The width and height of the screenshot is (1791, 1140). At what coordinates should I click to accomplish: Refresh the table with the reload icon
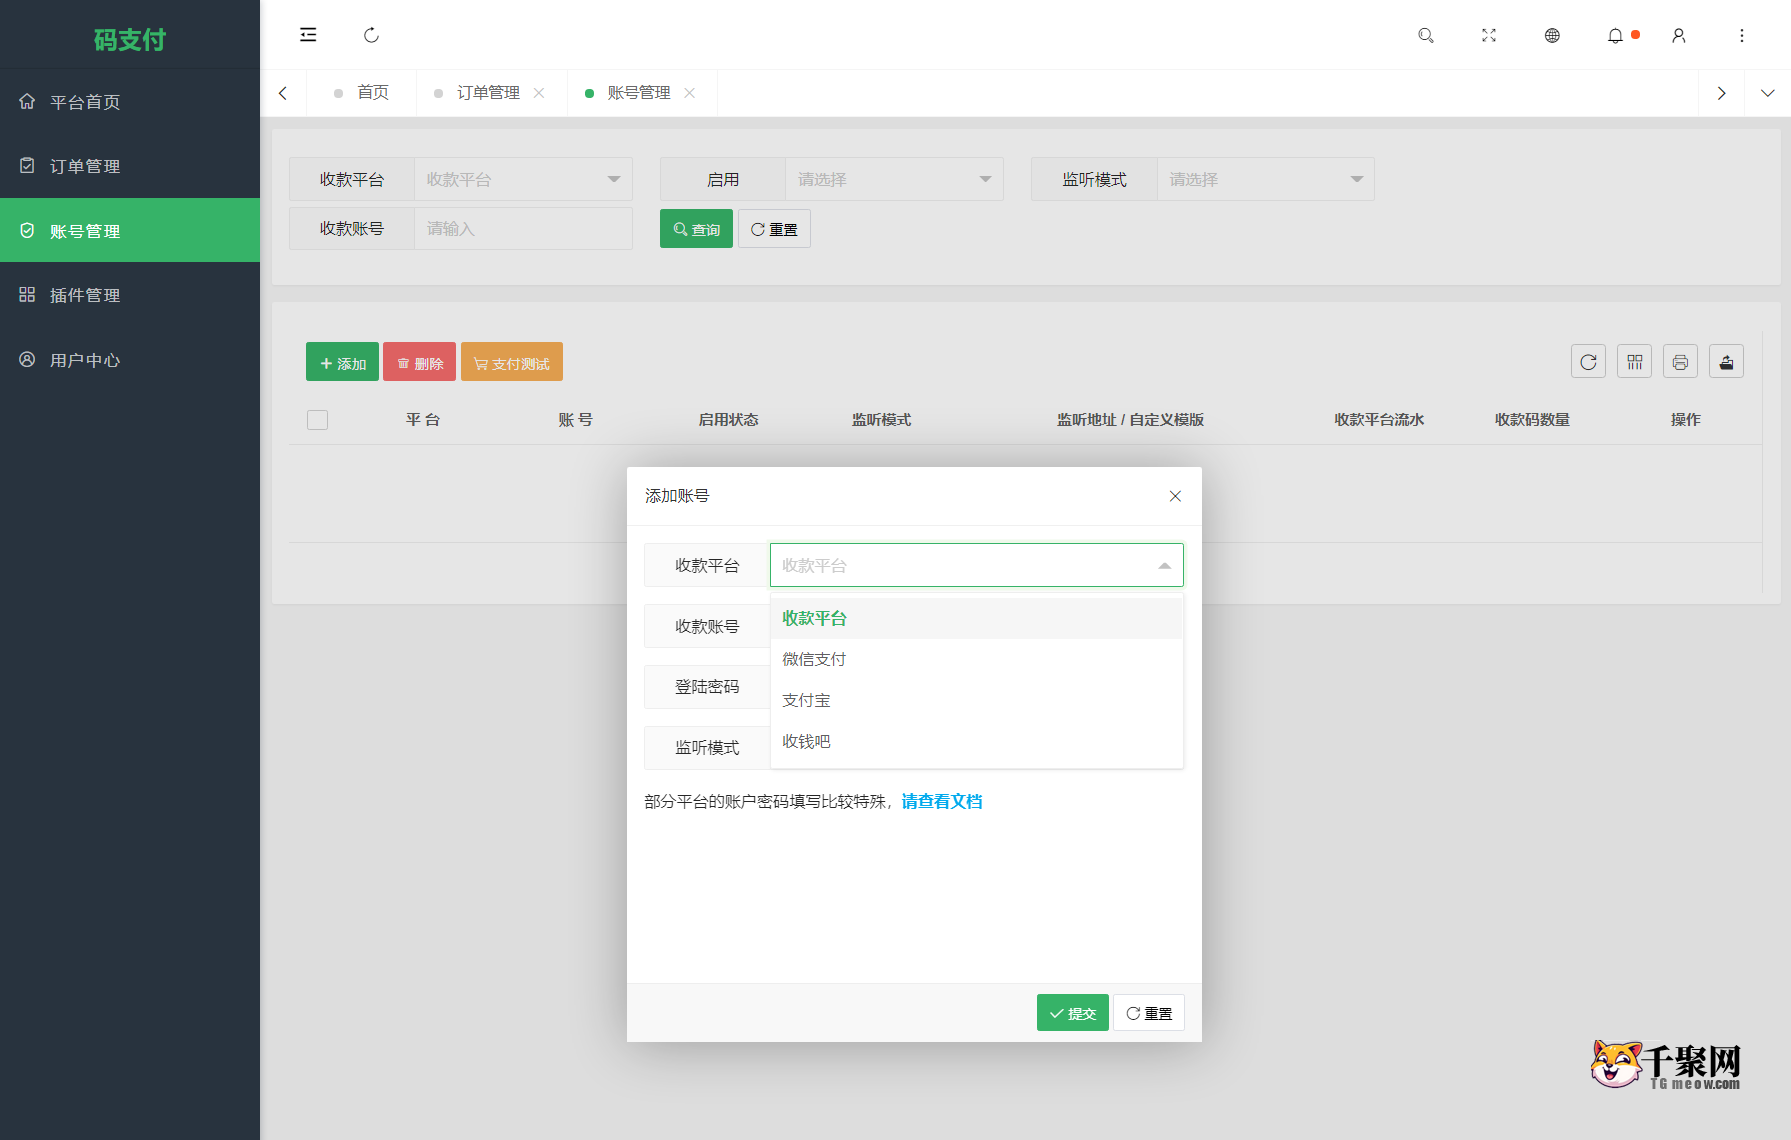pos(1588,361)
